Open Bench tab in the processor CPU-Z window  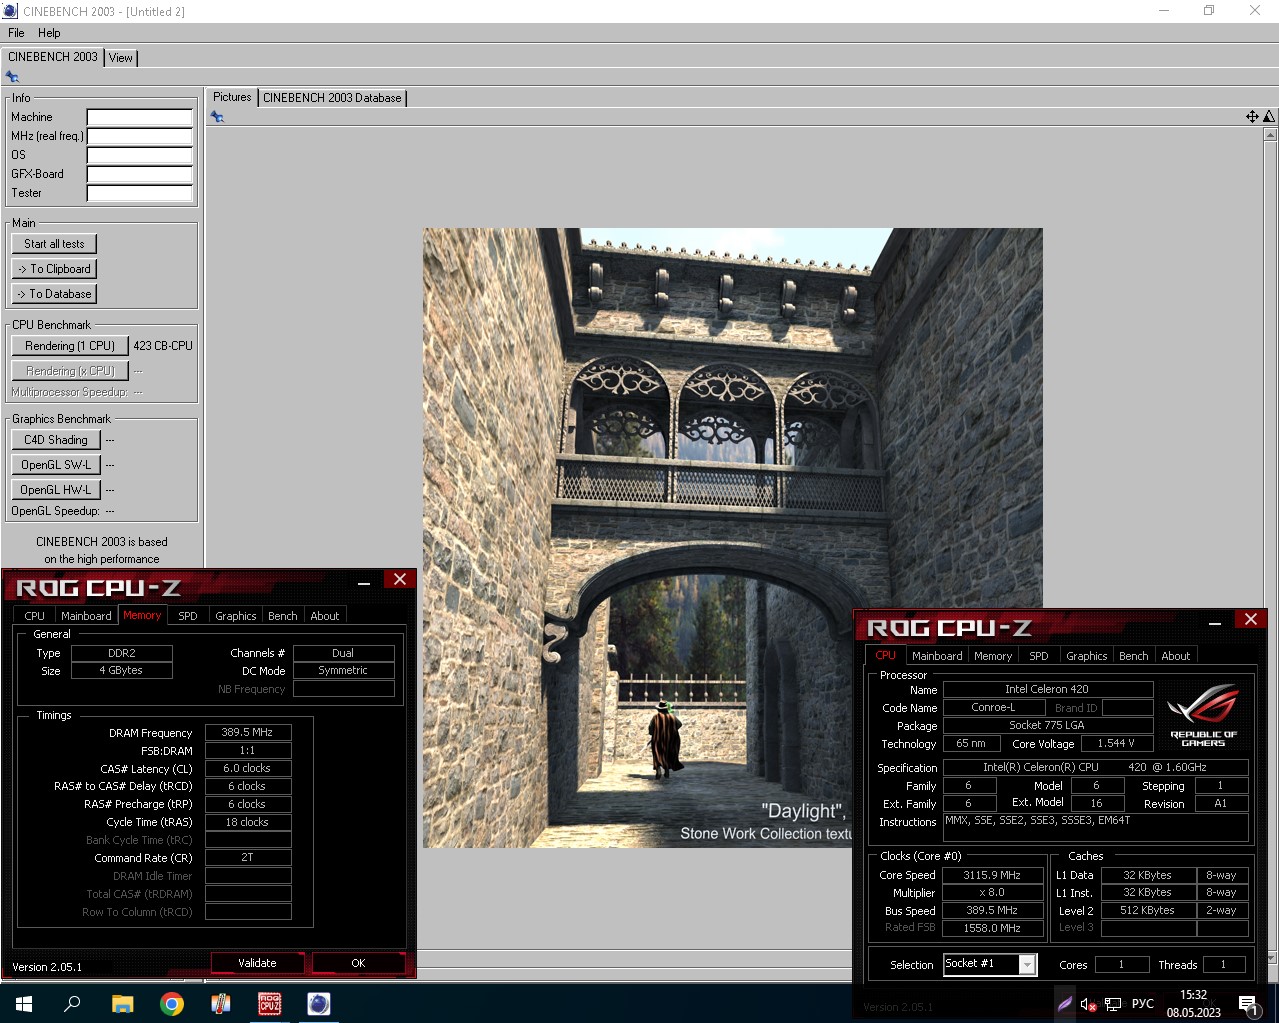[1134, 656]
